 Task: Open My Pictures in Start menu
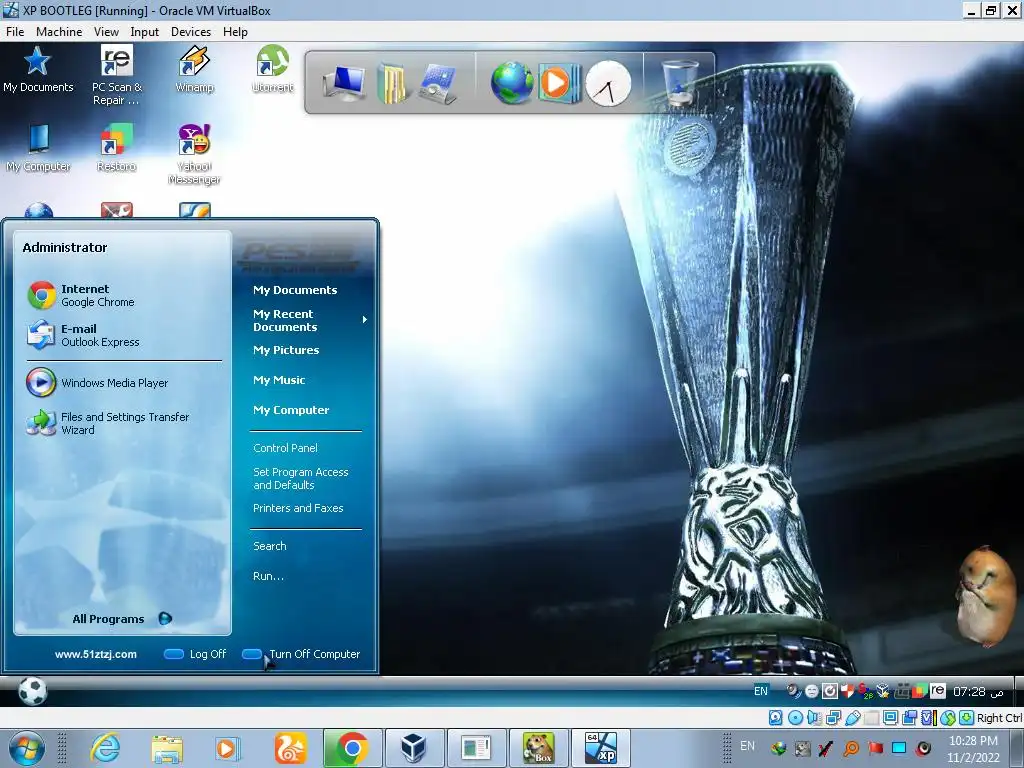[x=286, y=350]
